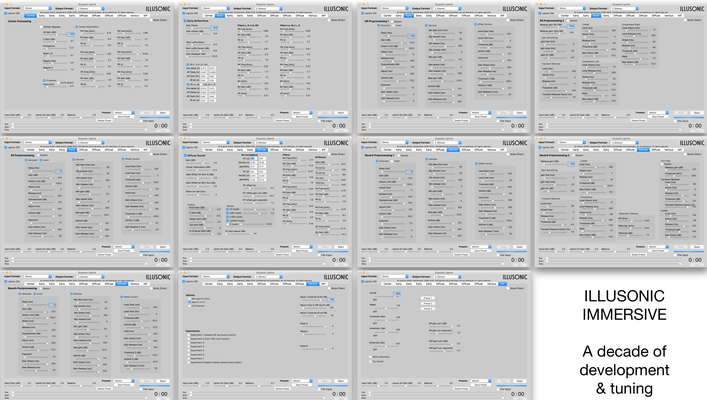
Task: Toggle Center Bypass checkbox in Center Processing window
Action: (41, 27)
